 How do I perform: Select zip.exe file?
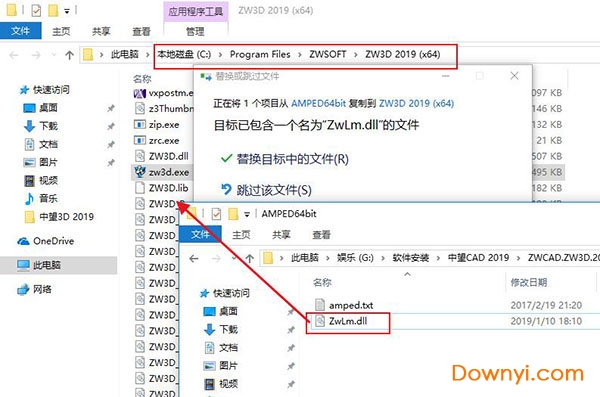(157, 124)
